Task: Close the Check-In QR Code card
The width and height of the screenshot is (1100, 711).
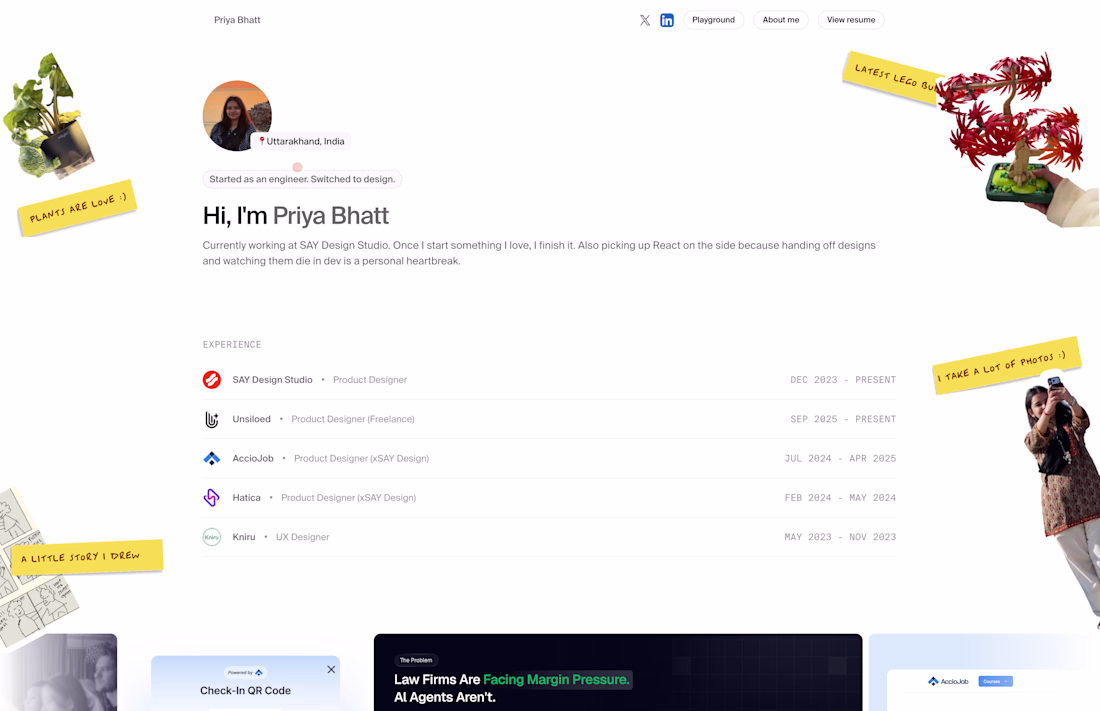Action: click(x=331, y=670)
